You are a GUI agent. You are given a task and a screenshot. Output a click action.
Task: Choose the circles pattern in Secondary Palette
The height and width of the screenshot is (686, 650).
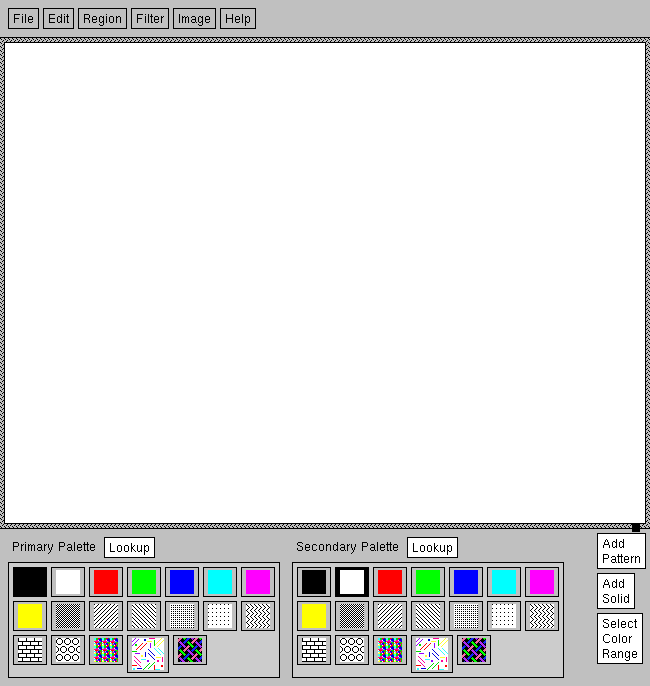click(352, 650)
